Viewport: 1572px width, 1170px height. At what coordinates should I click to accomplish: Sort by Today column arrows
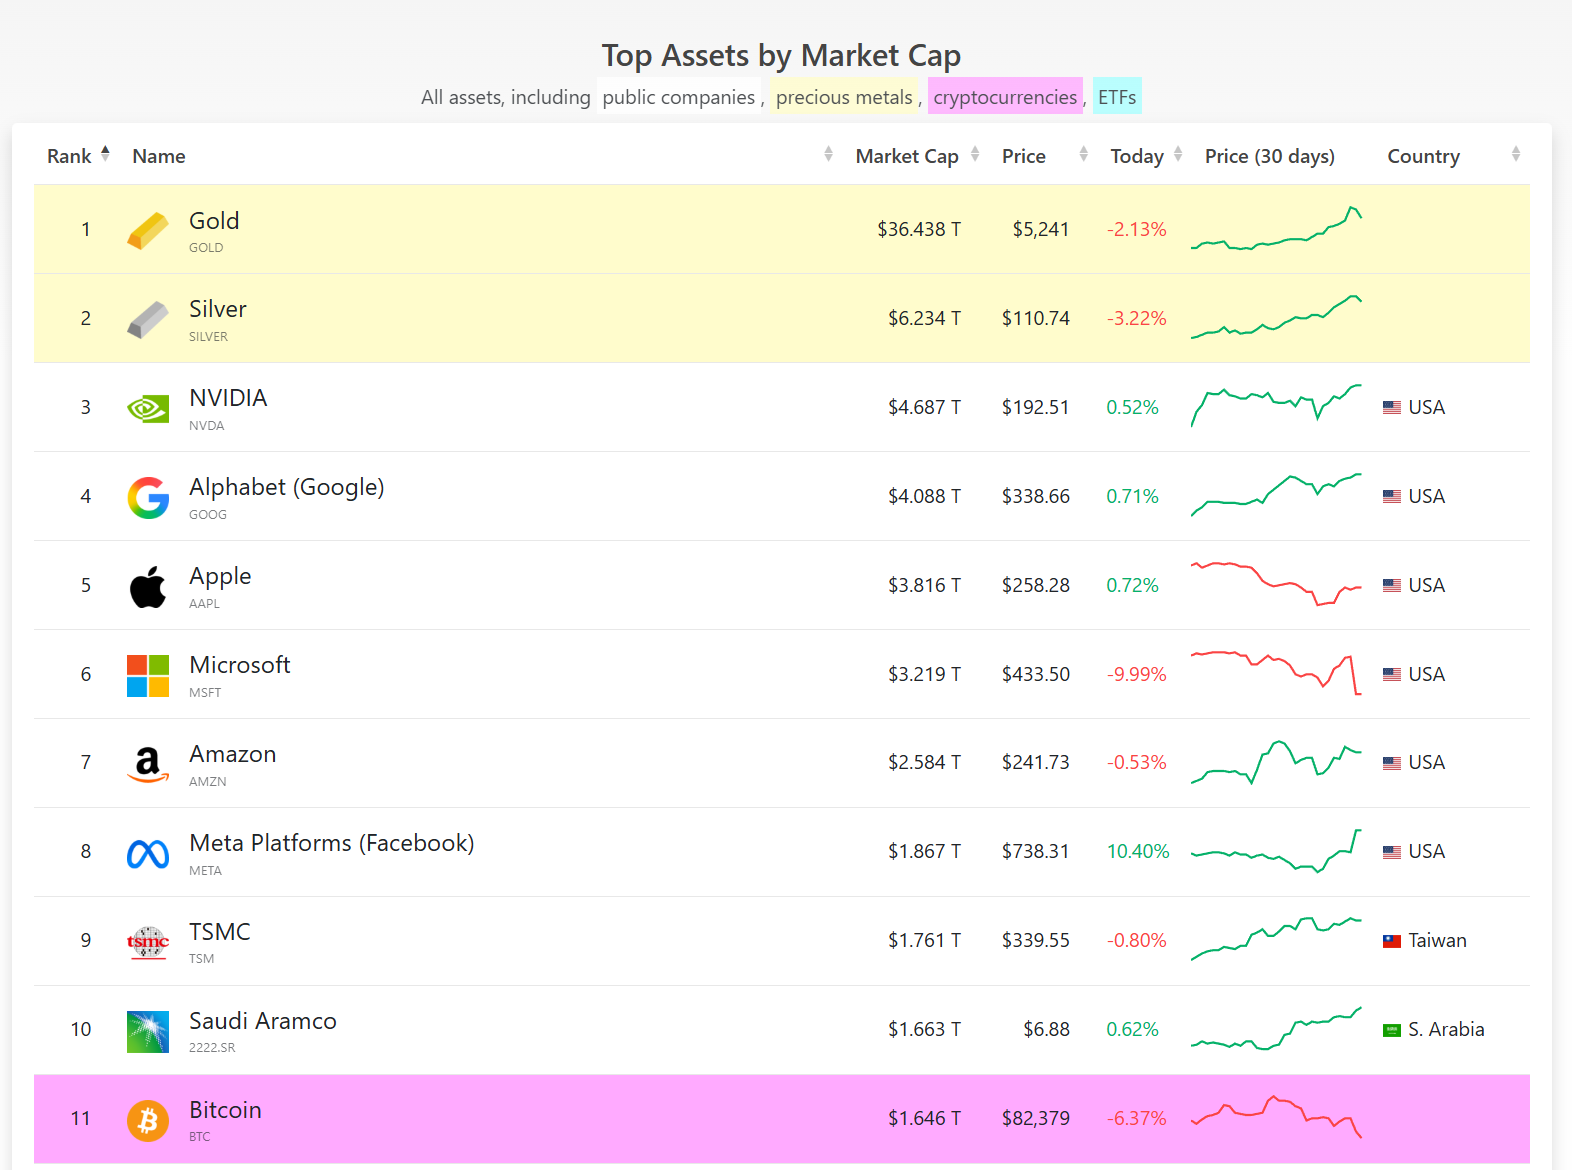click(x=1178, y=154)
